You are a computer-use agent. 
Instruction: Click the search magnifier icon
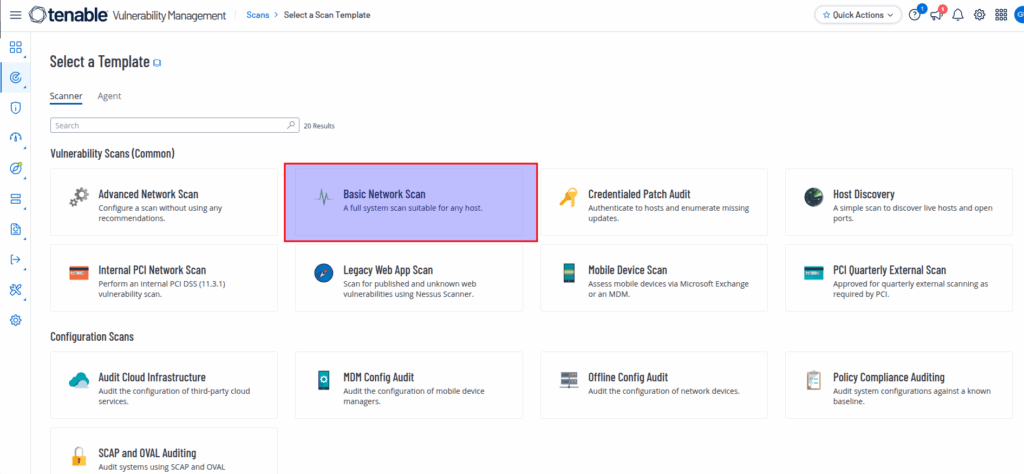coord(291,126)
